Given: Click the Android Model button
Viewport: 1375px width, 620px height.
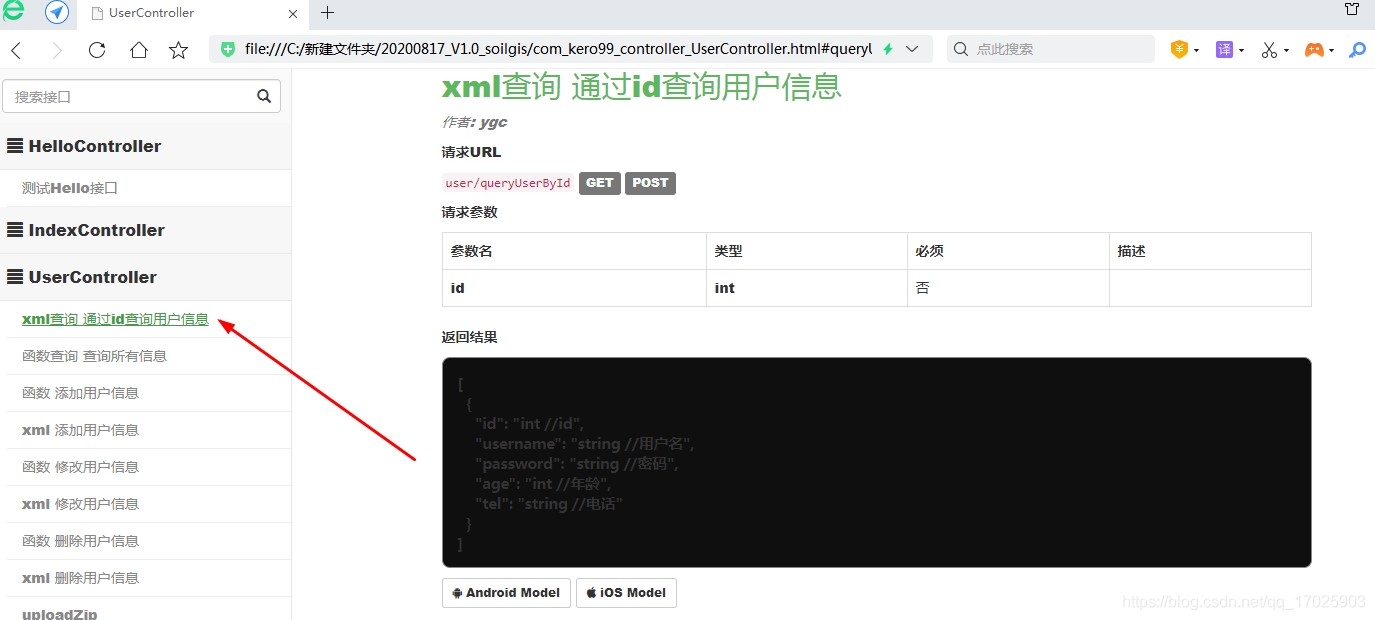Looking at the screenshot, I should point(506,592).
